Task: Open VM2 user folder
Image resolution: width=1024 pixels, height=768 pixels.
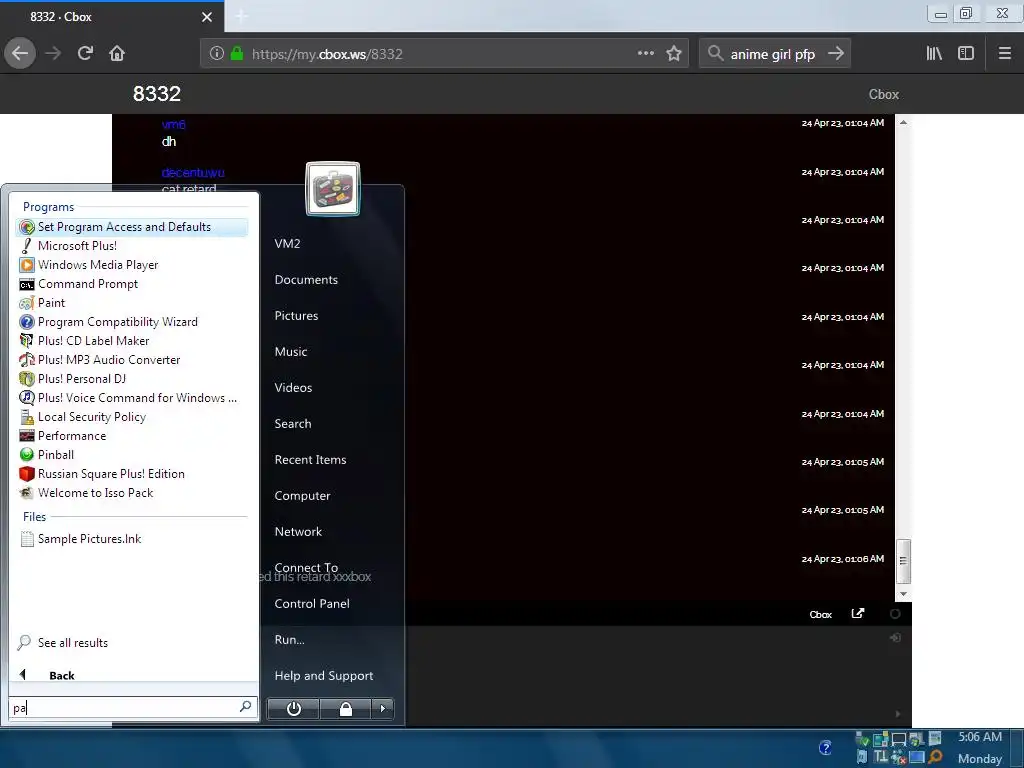Action: pos(287,244)
